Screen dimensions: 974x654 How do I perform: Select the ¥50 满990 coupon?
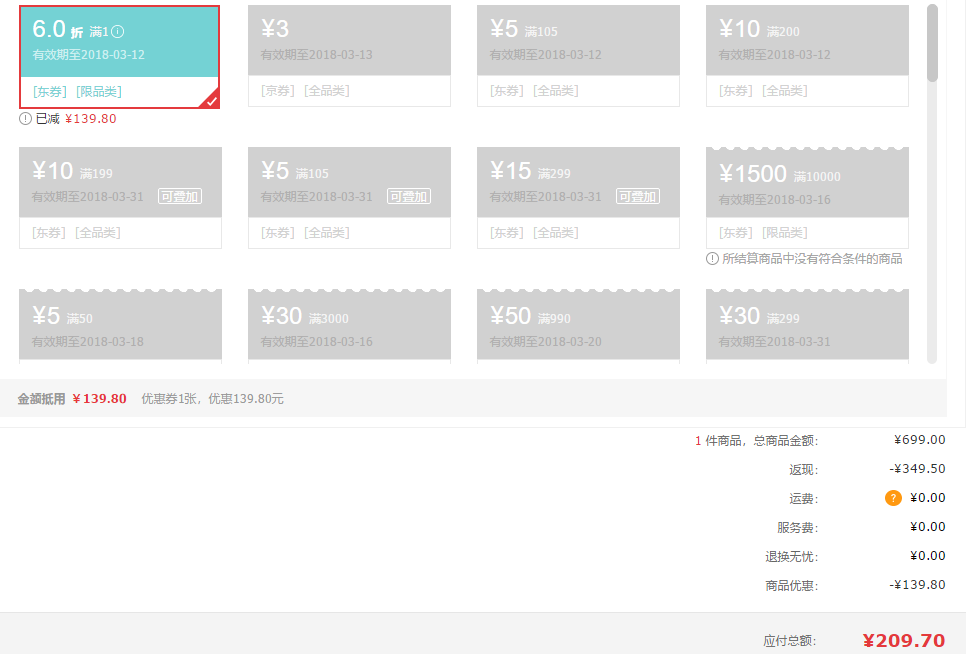[x=578, y=325]
